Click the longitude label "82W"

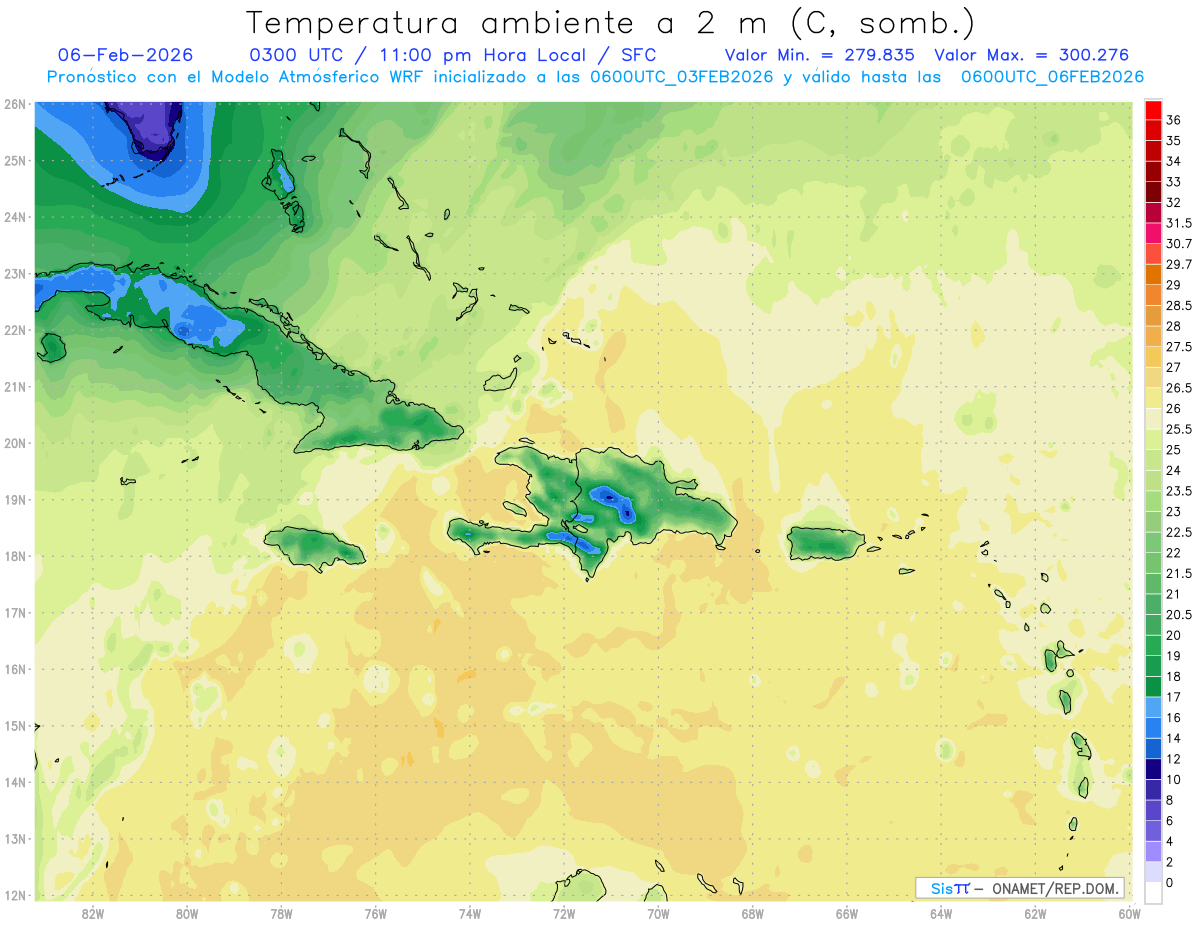[x=93, y=914]
